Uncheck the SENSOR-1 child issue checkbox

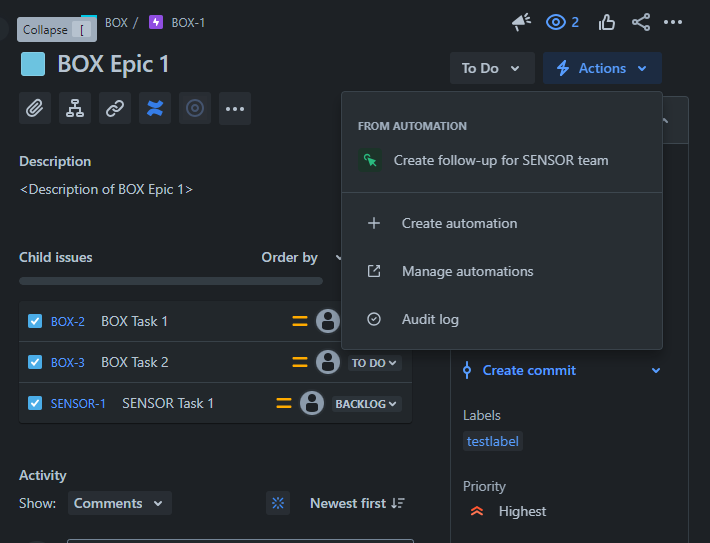[x=35, y=403]
